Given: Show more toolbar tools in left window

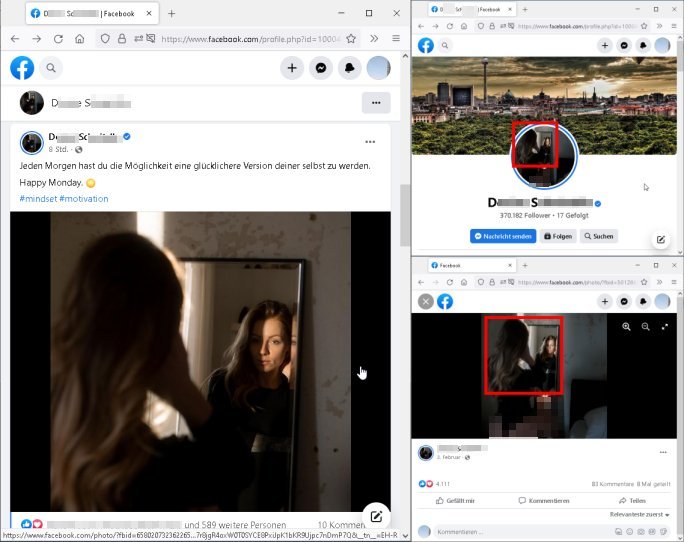Looking at the screenshot, I should (x=374, y=38).
